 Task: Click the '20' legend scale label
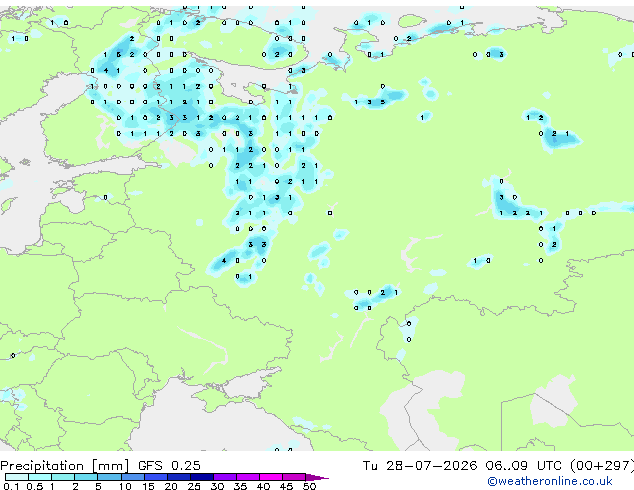click(171, 486)
